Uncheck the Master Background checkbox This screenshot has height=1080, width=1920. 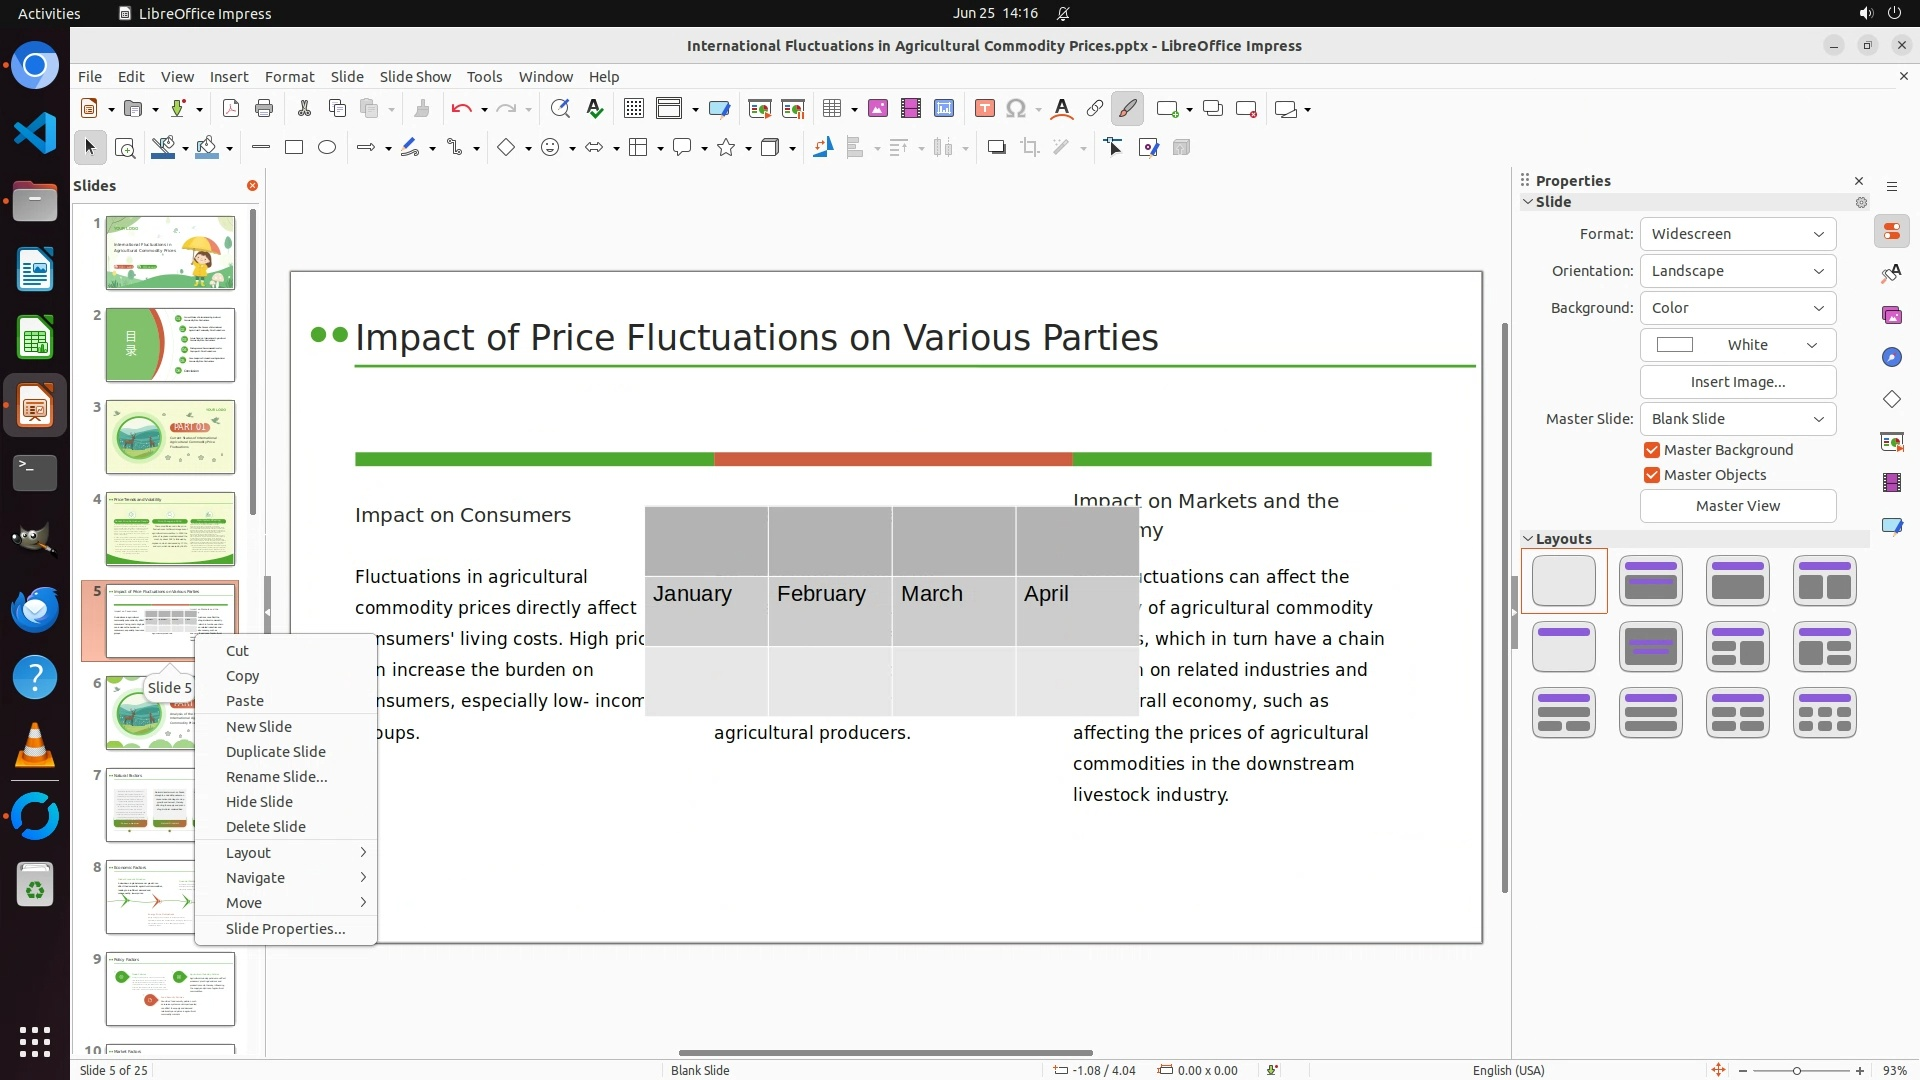(x=1652, y=450)
